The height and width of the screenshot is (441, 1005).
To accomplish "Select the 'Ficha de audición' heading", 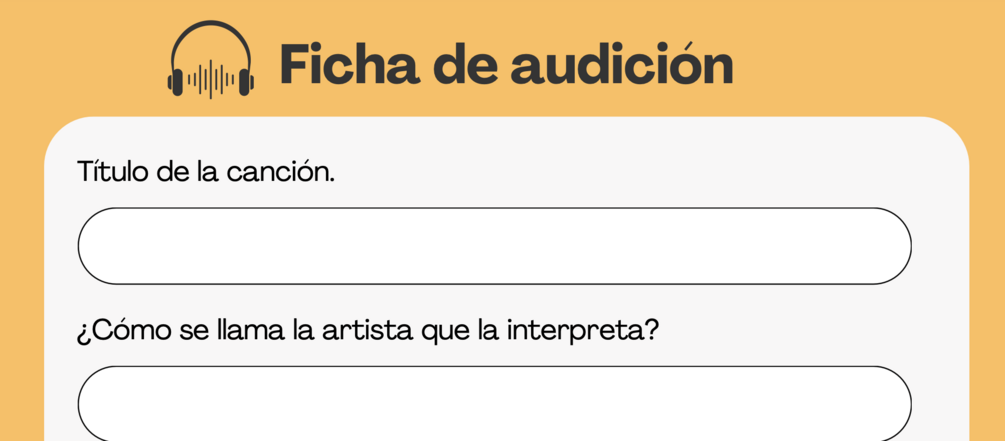I will click(506, 64).
